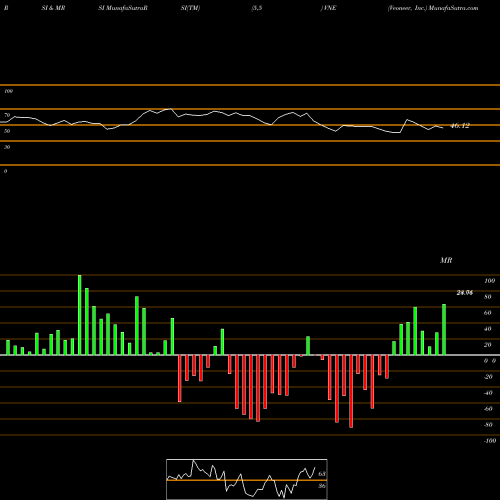Click the 30 level label on RSI axis
The image size is (500, 500).
pyautogui.click(x=7, y=147)
